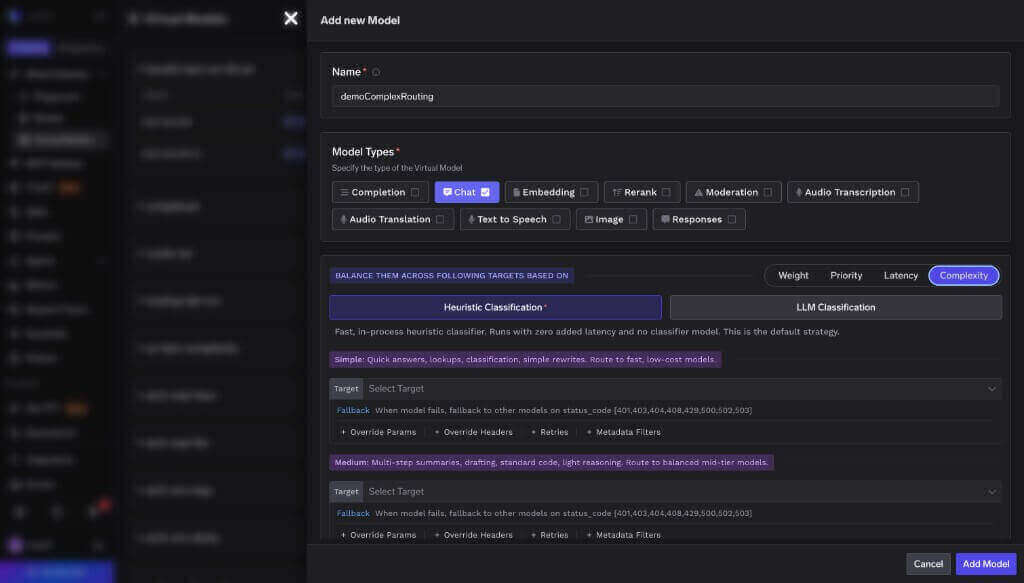Viewport: 1024px width, 583px height.
Task: Click the Image picture icon
Action: [x=588, y=219]
